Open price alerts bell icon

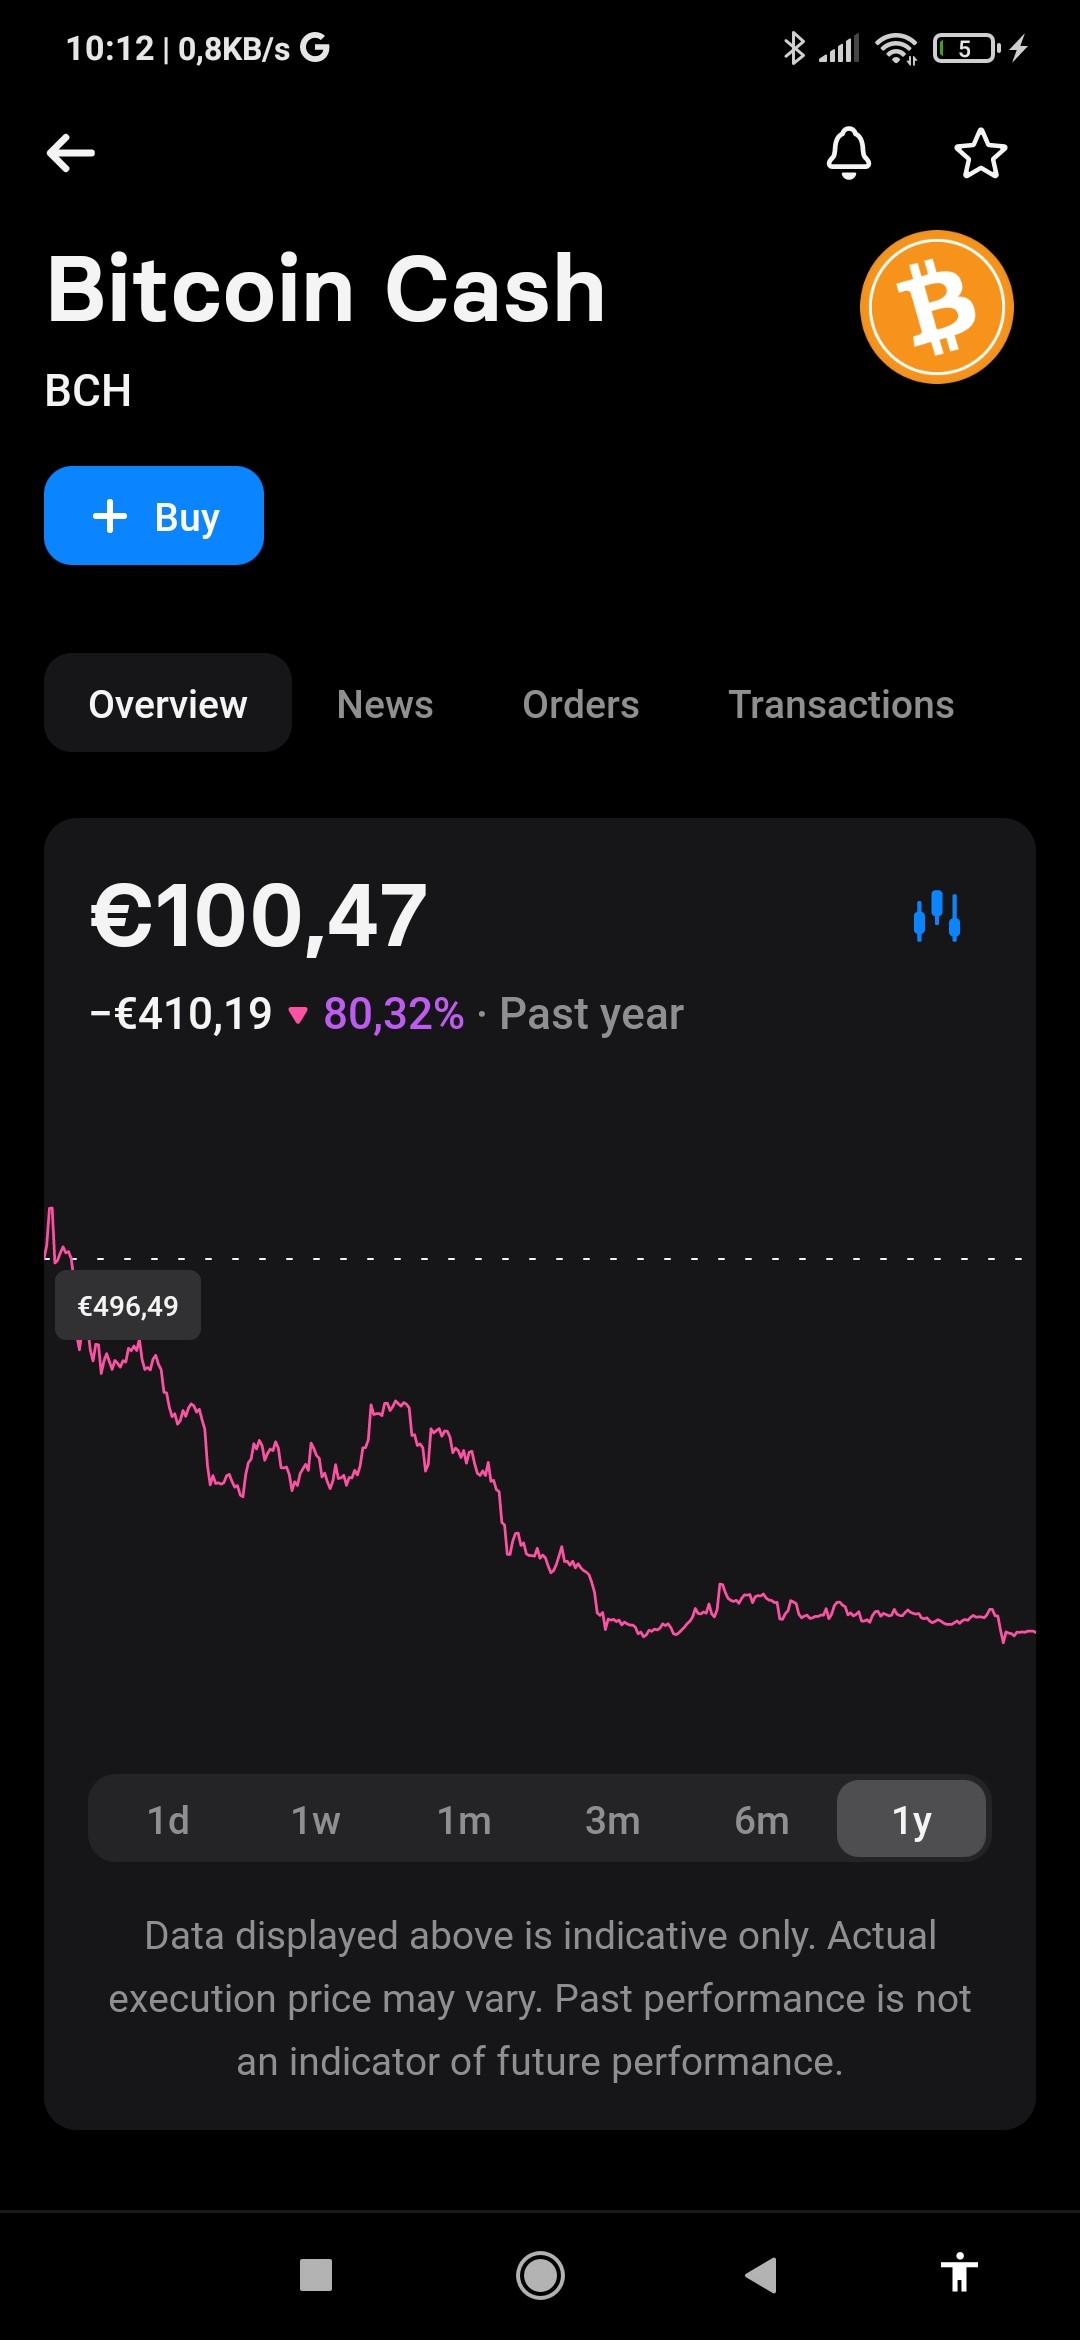[849, 153]
